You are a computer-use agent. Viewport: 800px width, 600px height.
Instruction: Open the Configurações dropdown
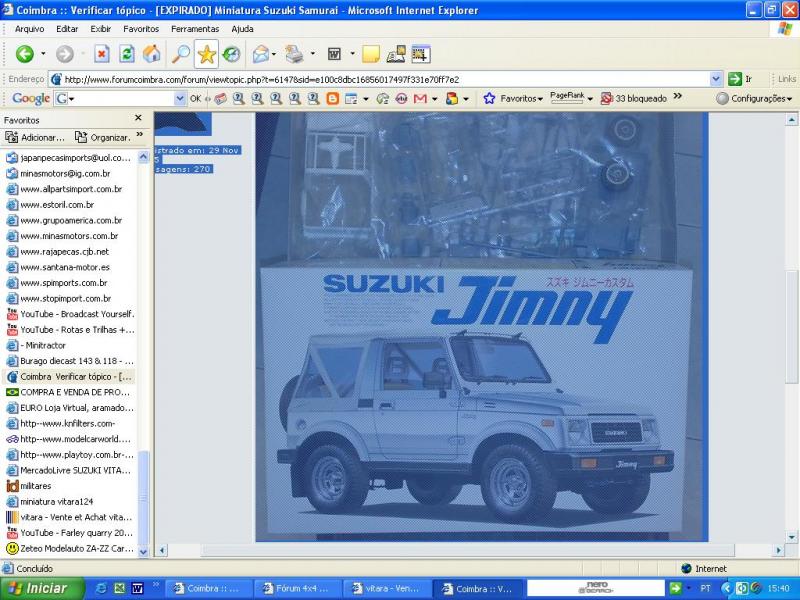(x=755, y=98)
